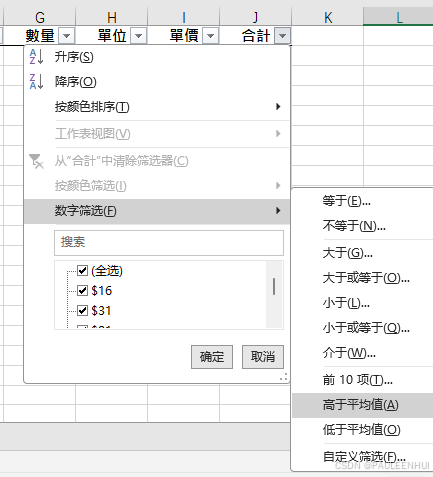Open filter dropdown for 單價 column

211,36
